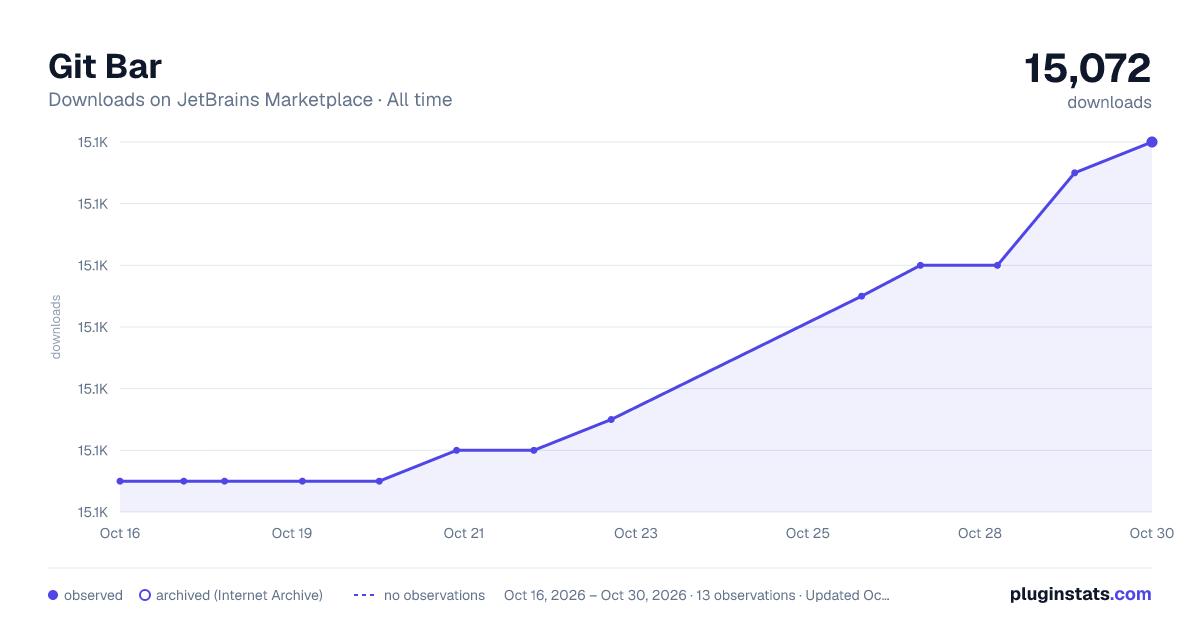
Task: Click the data point at start of Oct 28 plateau
Action: point(920,265)
